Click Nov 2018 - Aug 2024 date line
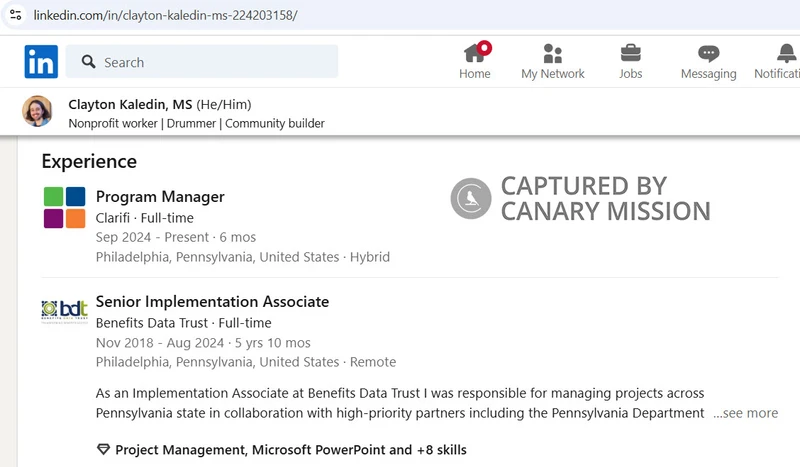 pyautogui.click(x=203, y=343)
